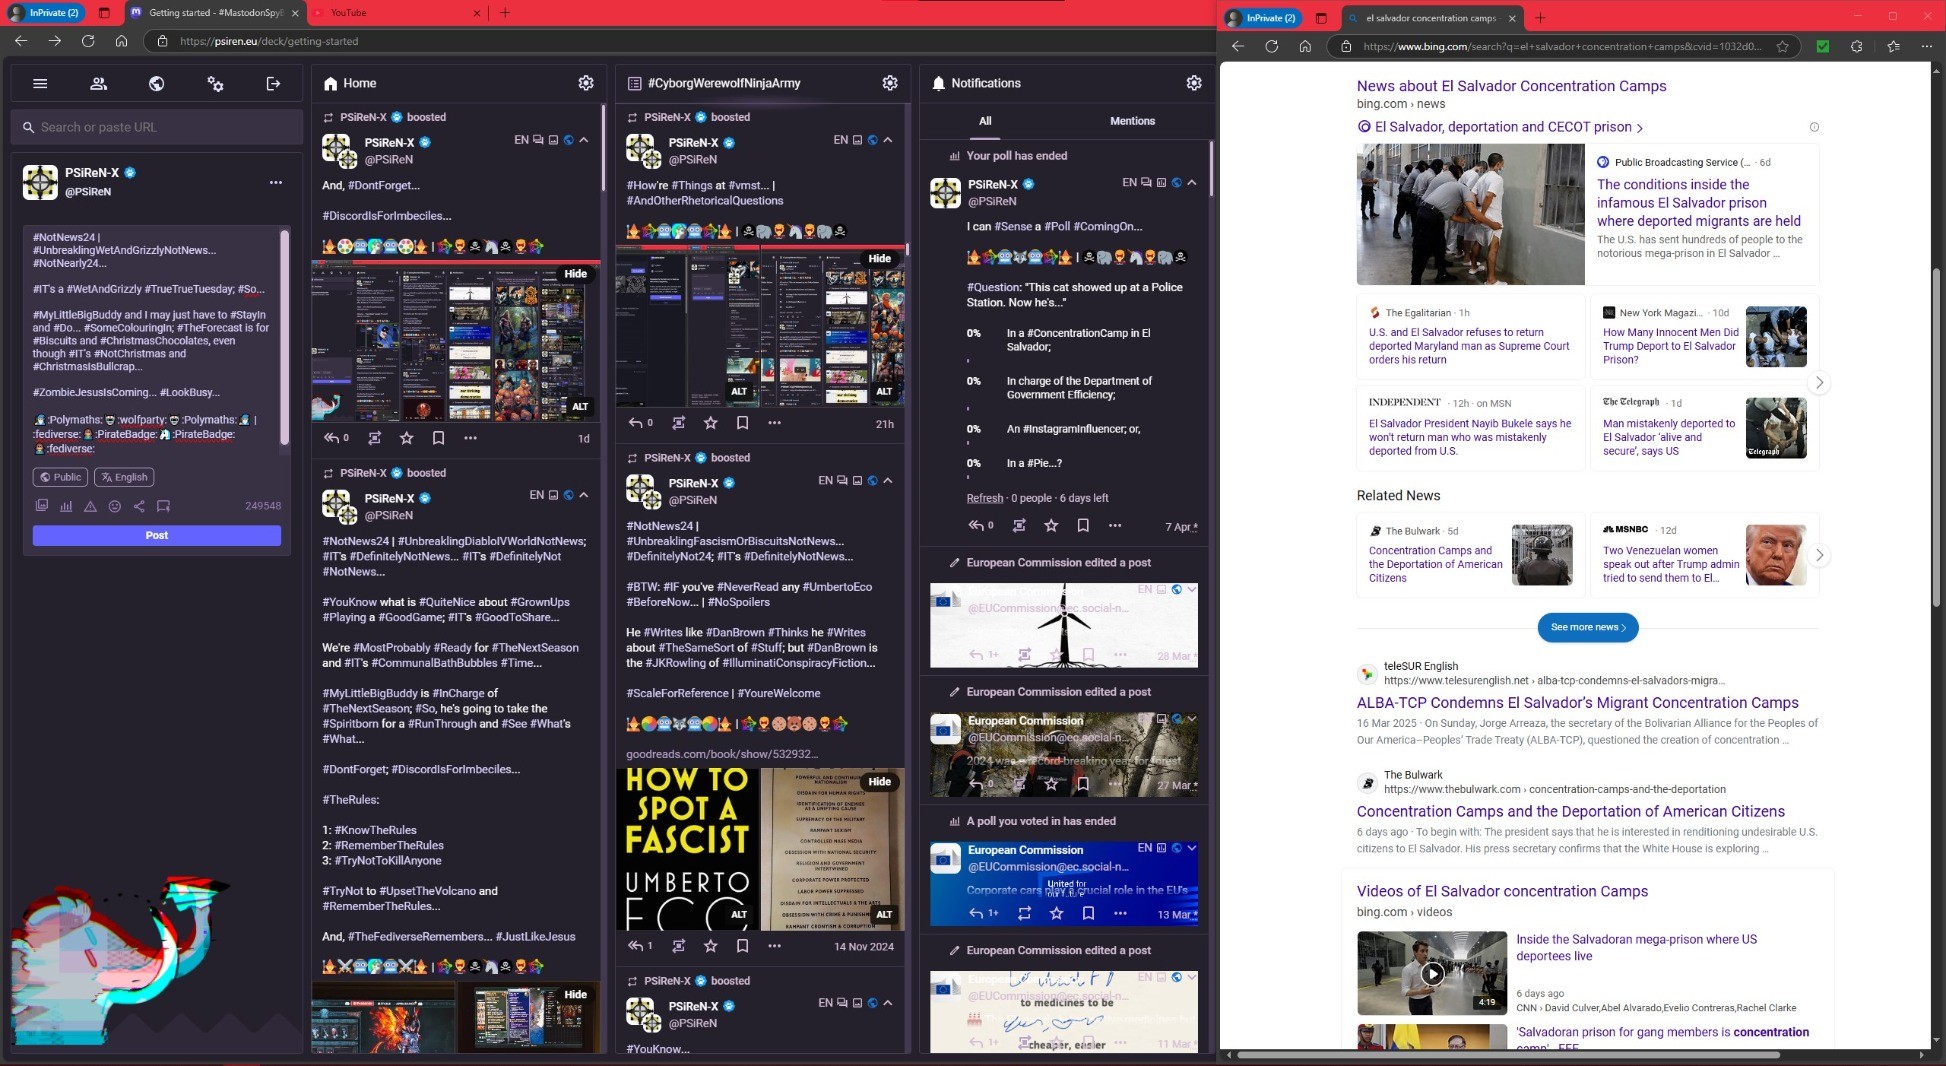Open the emoji picker in the composer
This screenshot has width=1946, height=1066.
coord(114,506)
